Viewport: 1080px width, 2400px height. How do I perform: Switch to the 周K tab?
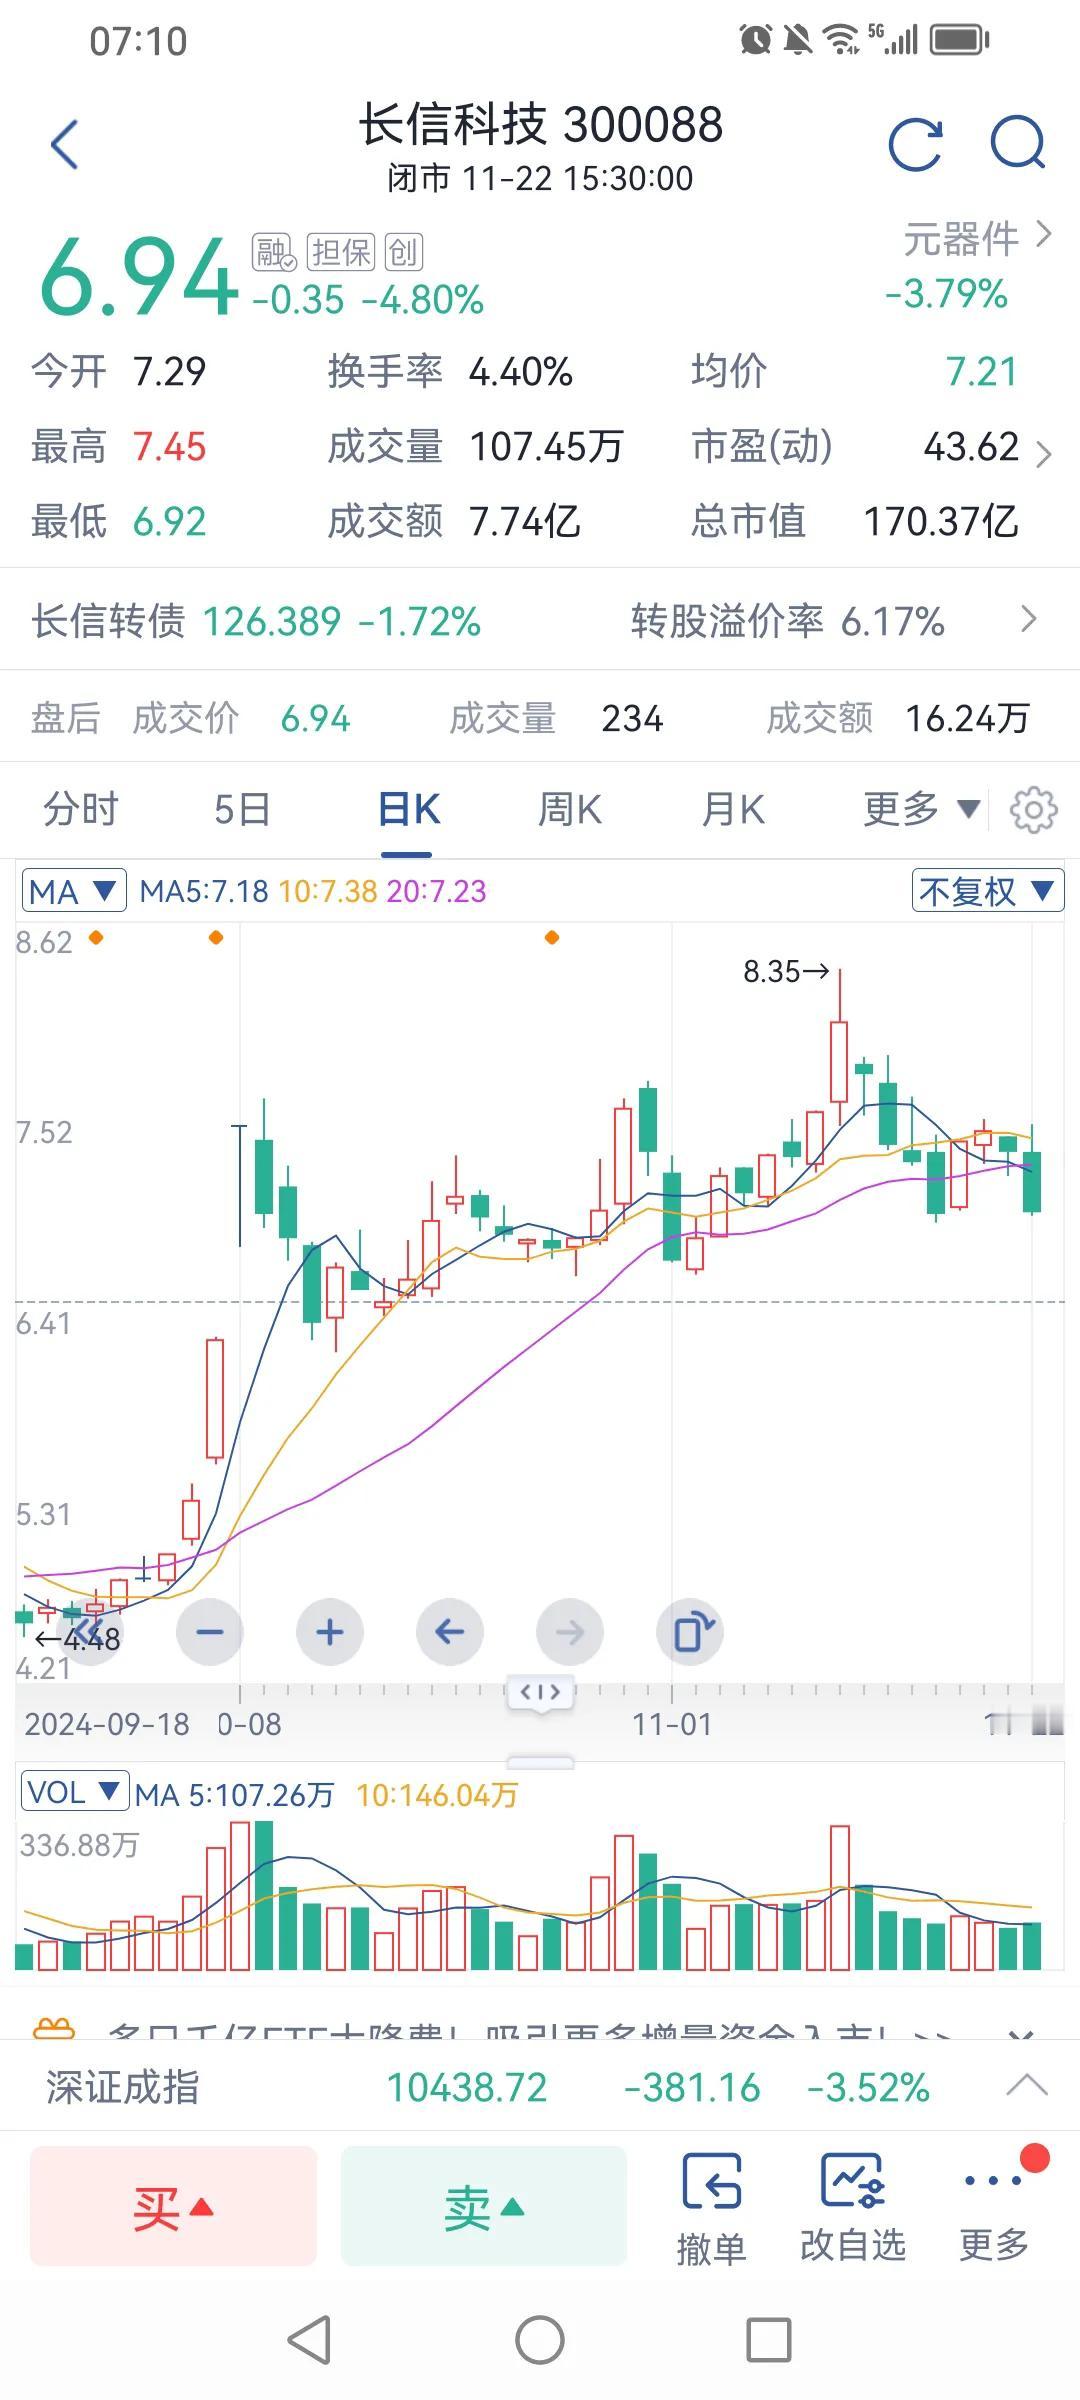[x=570, y=809]
